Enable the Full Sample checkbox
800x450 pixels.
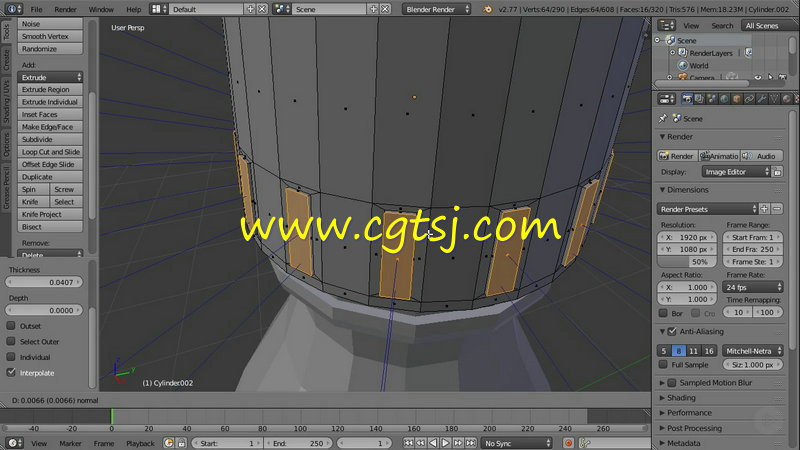[x=663, y=364]
